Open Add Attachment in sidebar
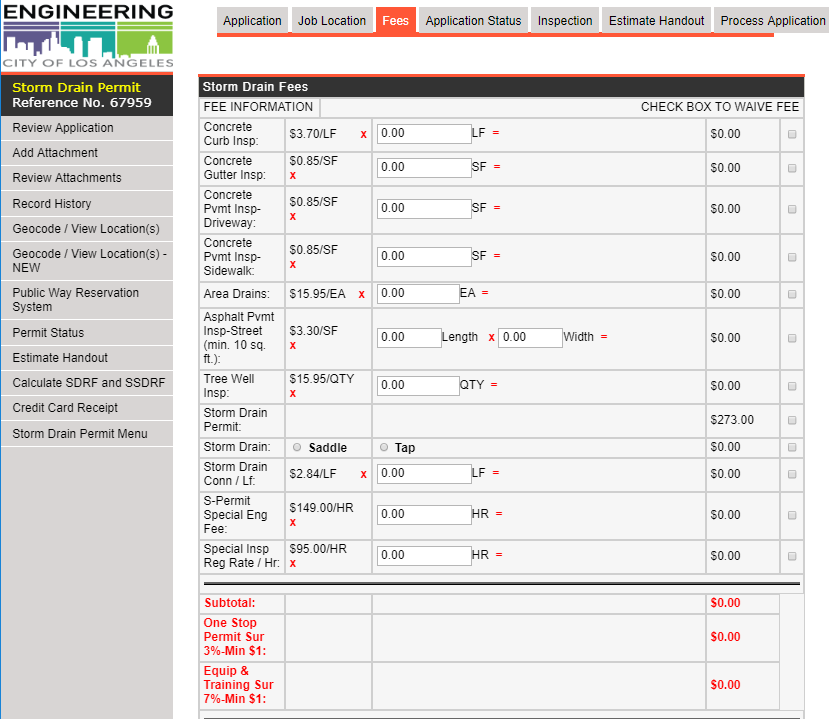829x719 pixels. (x=87, y=153)
